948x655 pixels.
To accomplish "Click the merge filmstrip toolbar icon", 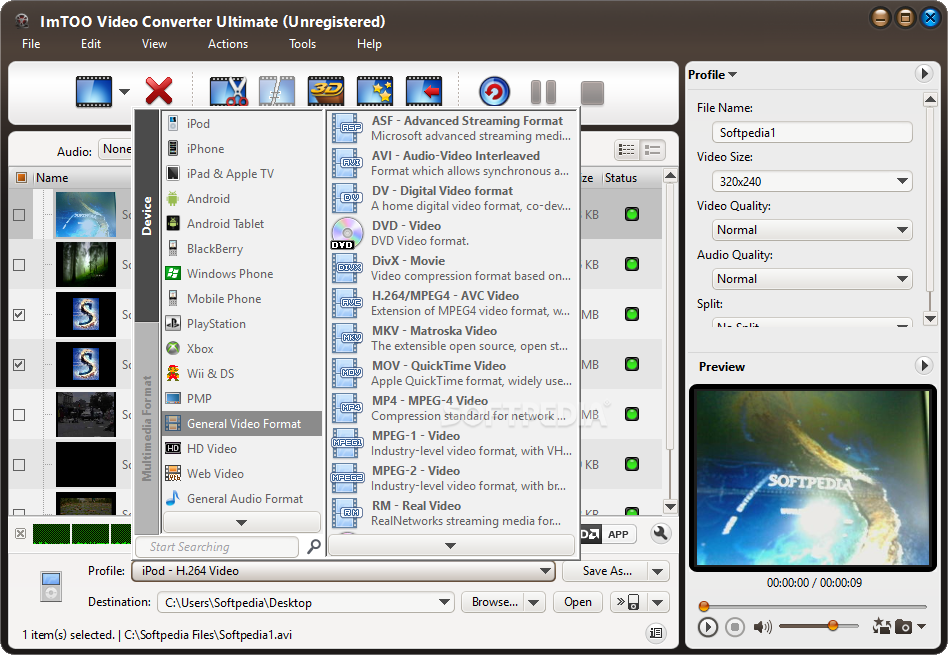I will [277, 92].
